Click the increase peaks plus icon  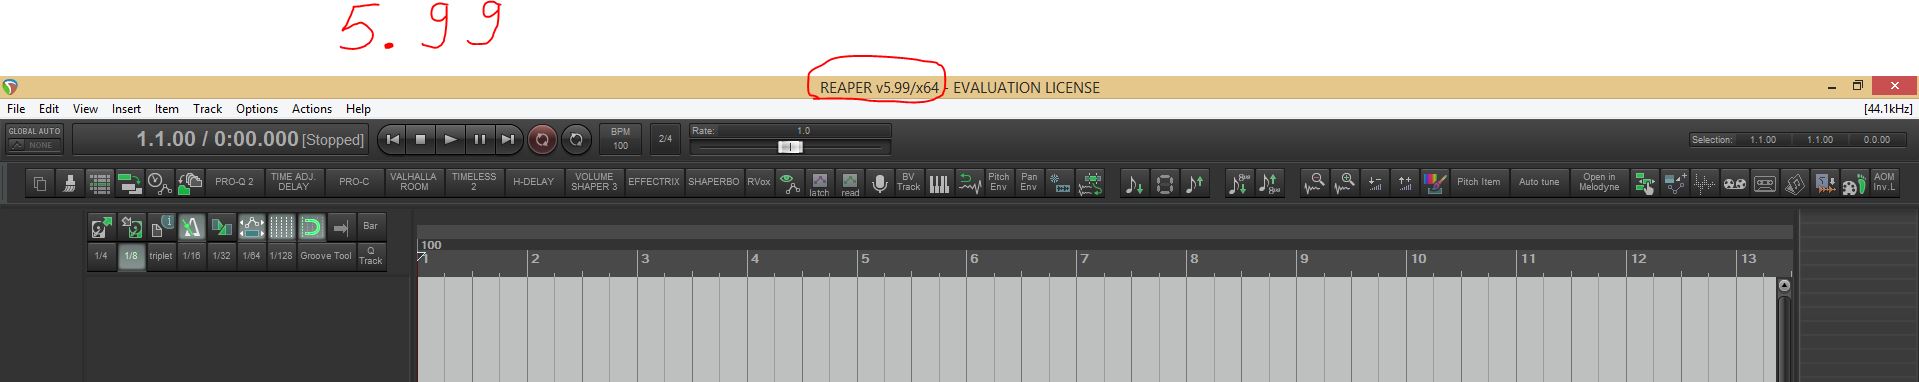tap(1405, 183)
